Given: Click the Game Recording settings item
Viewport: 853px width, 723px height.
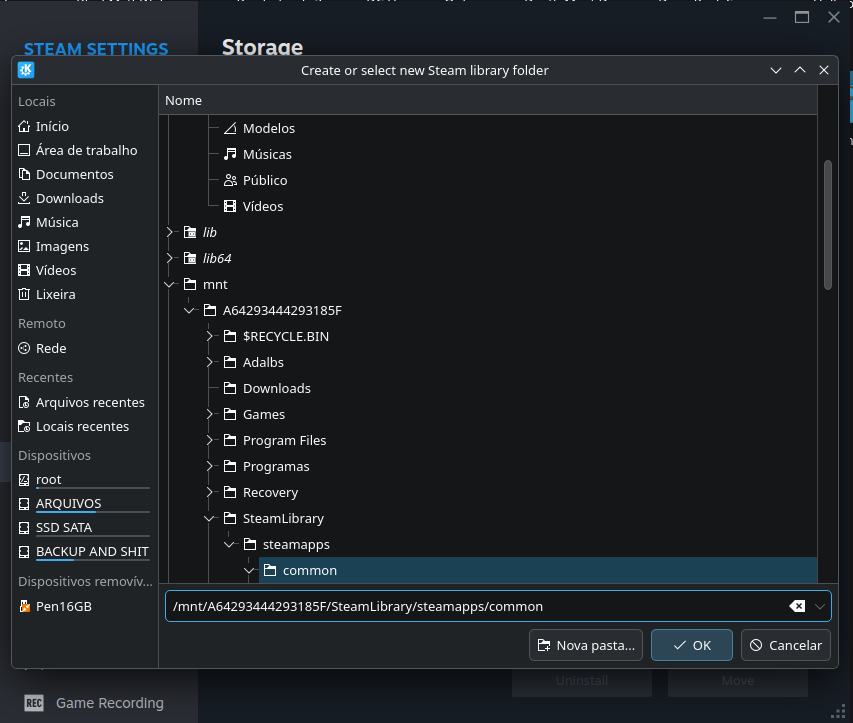Looking at the screenshot, I should pyautogui.click(x=109, y=703).
